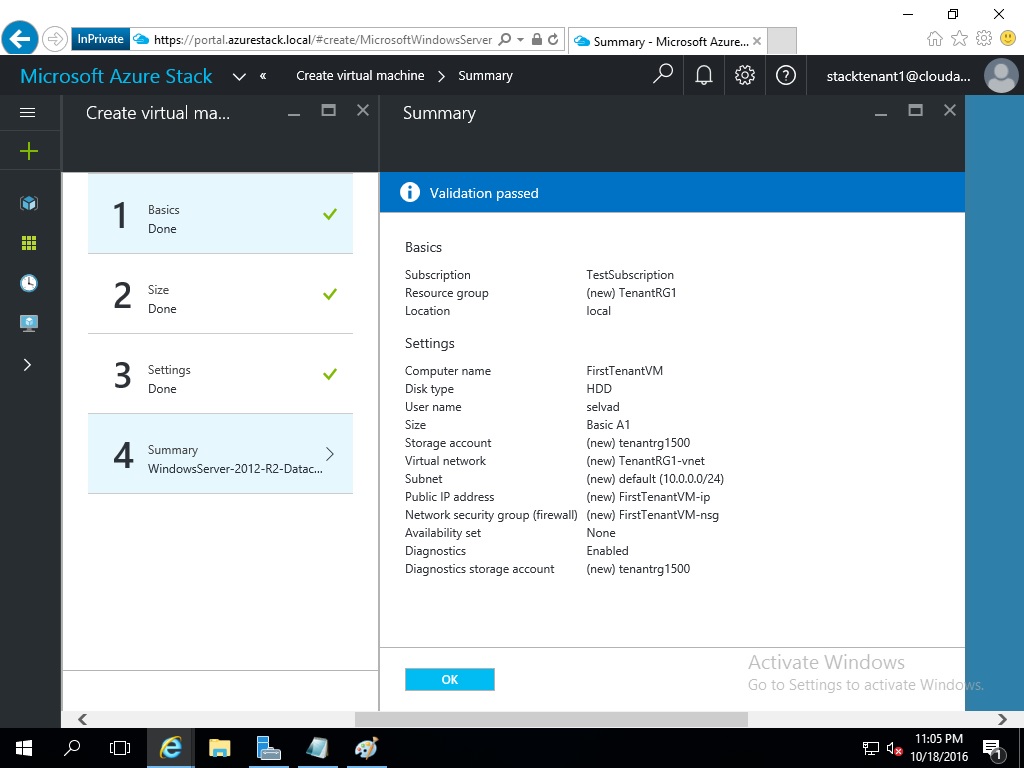Click the taskbar volume muted icon
The height and width of the screenshot is (768, 1024).
(x=894, y=749)
